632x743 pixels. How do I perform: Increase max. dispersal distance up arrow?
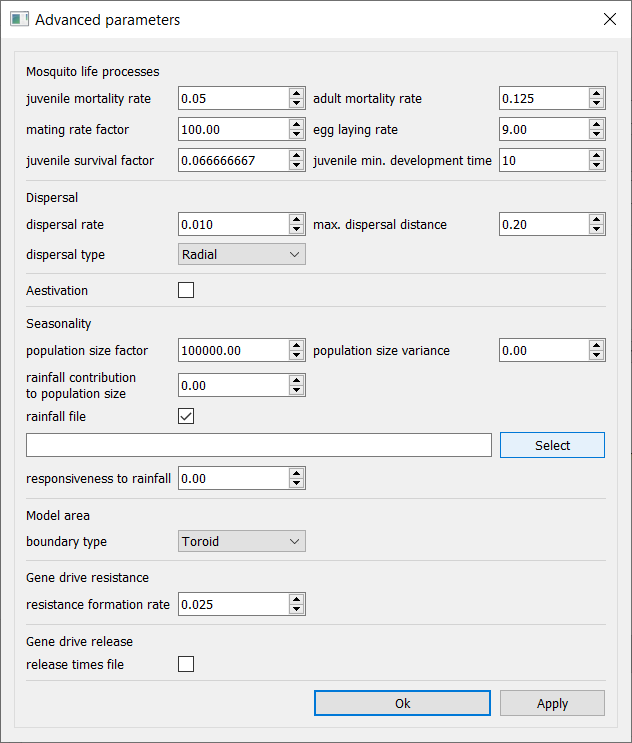coord(596,219)
